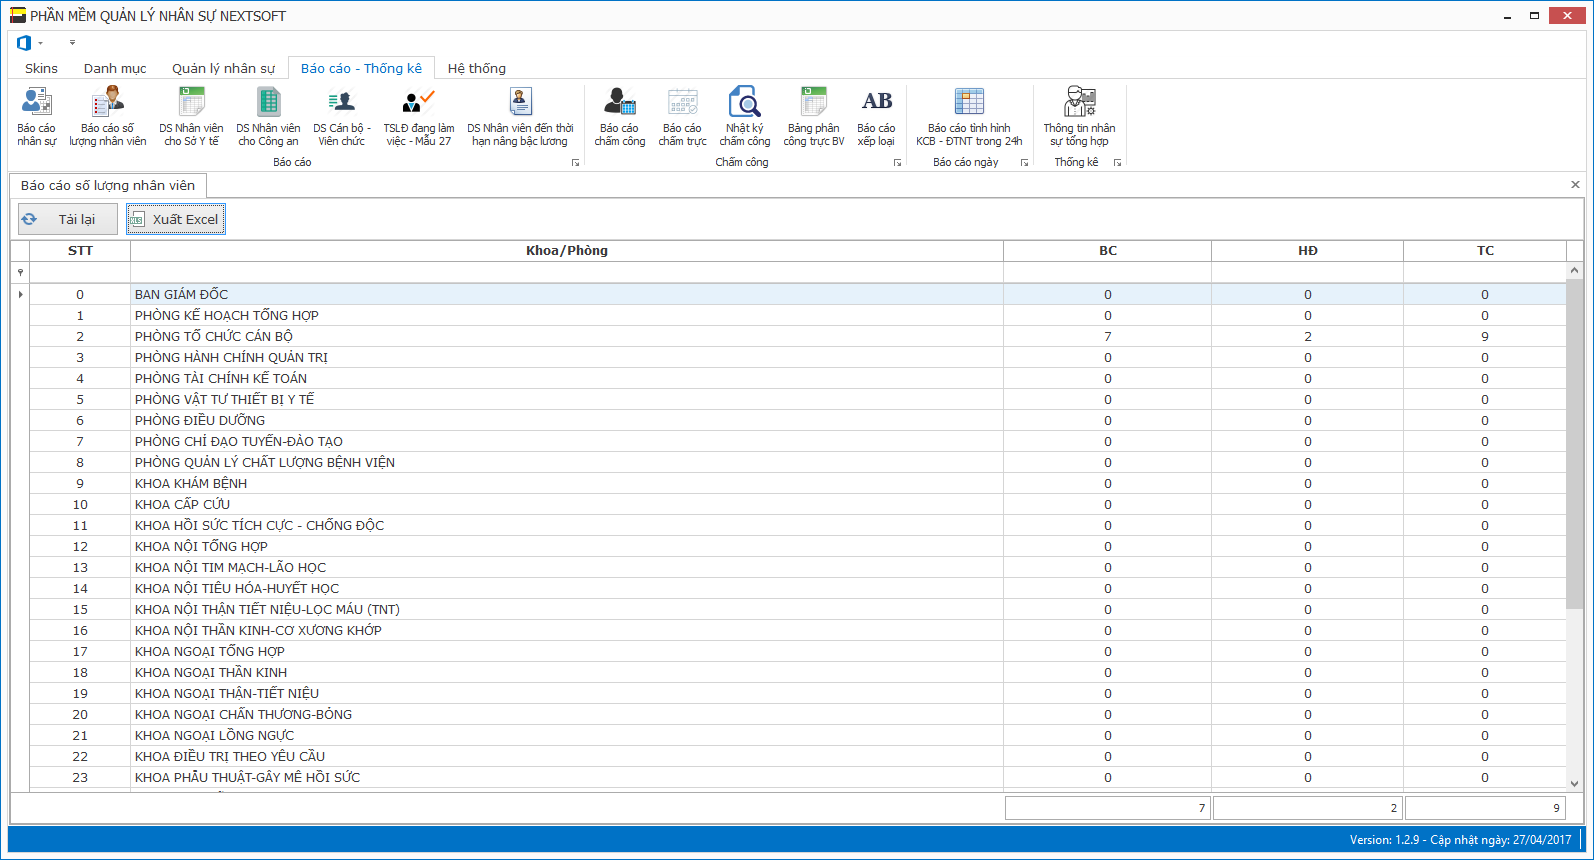Sort by the TC column header

(x=1485, y=251)
